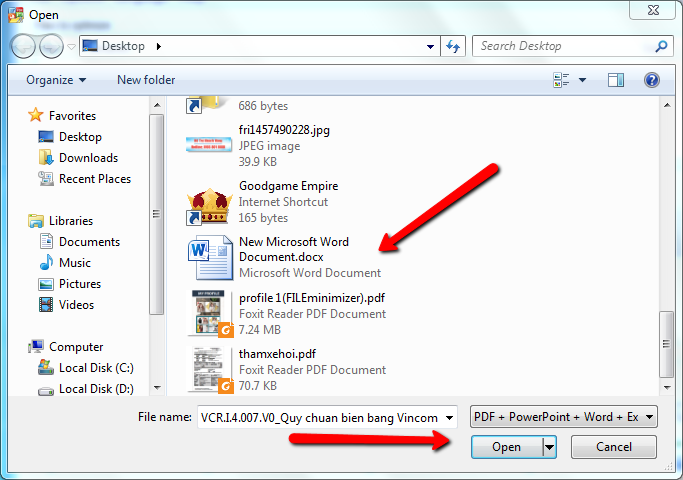The width and height of the screenshot is (683, 480).
Task: Click the Local Disk (D:) drive icon
Action: coord(46,391)
